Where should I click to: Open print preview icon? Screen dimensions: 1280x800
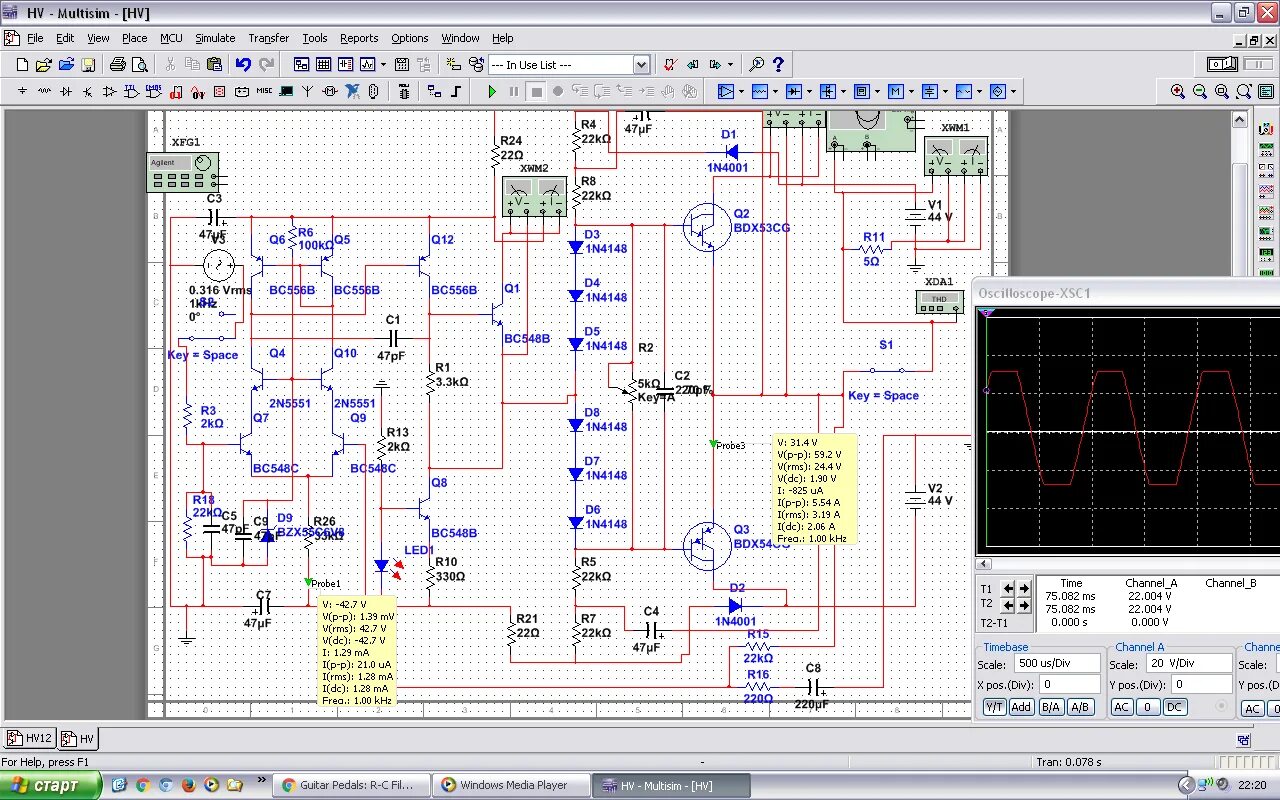tap(139, 65)
